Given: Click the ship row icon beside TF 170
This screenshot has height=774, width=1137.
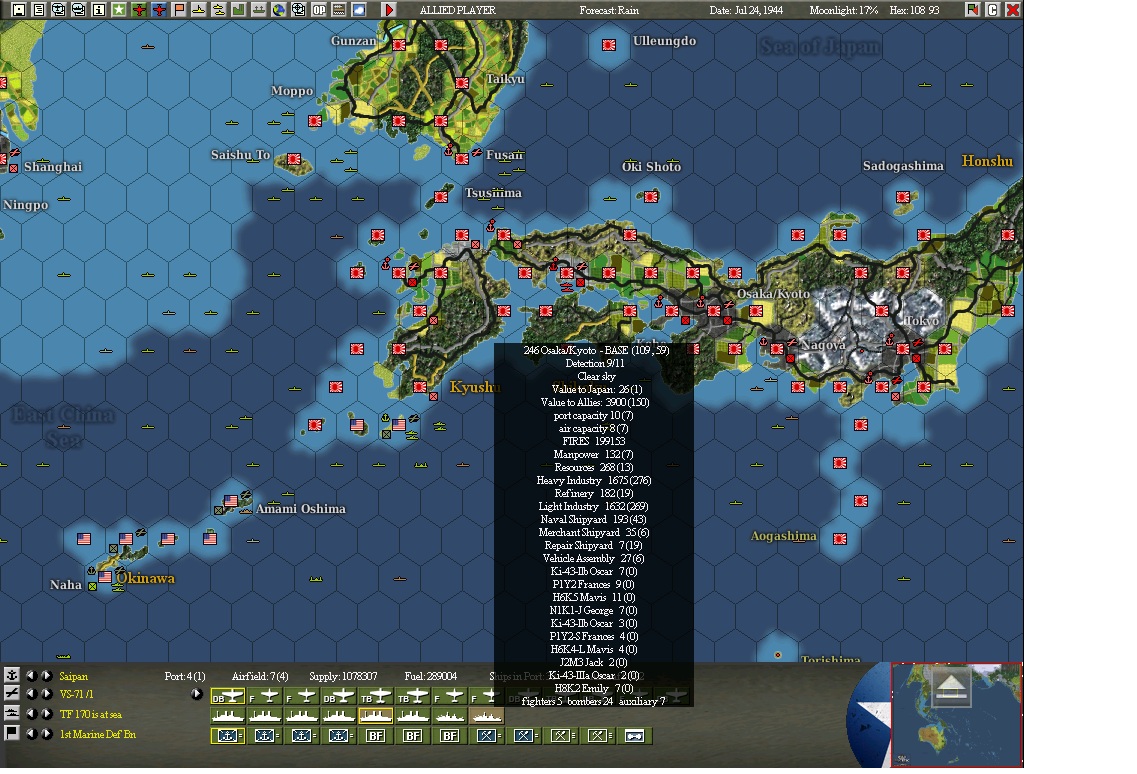Looking at the screenshot, I should pyautogui.click(x=12, y=714).
